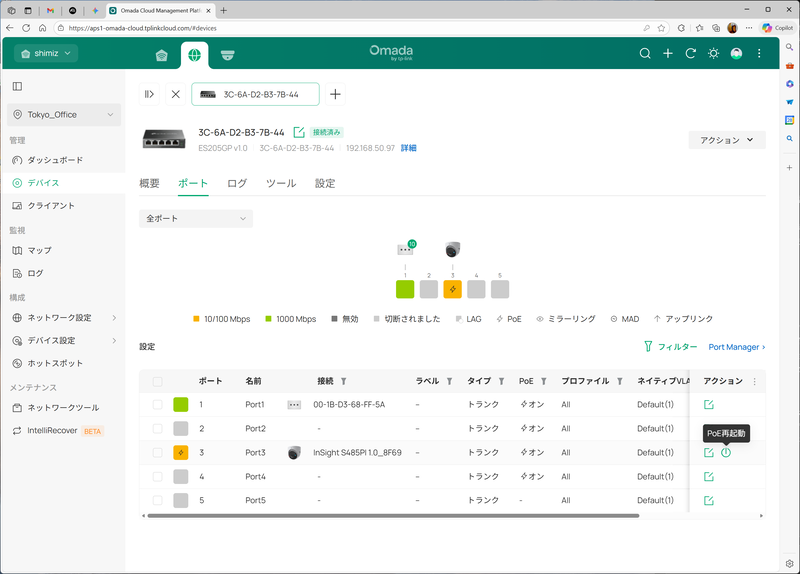Collapse the left sidebar panel icon
This screenshot has width=800, height=574.
click(x=17, y=86)
